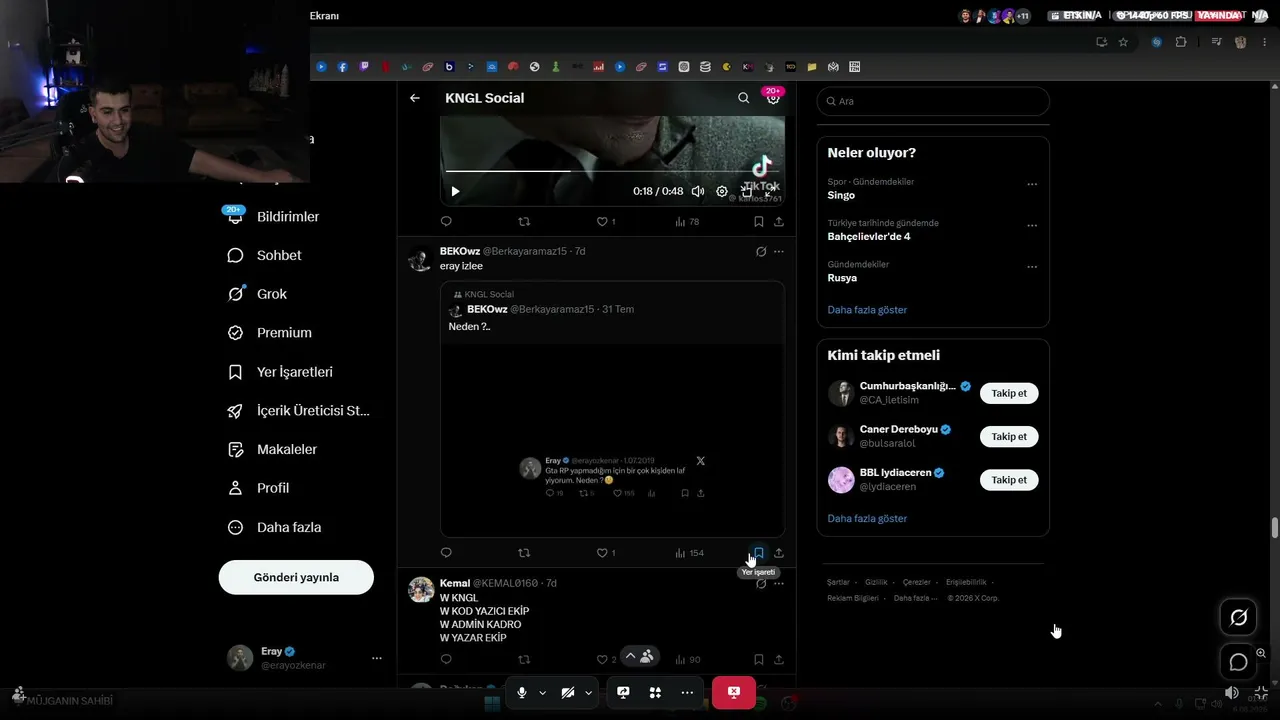This screenshot has height=720, width=1280.
Task: Open the Windows Start button
Action: 492,704
